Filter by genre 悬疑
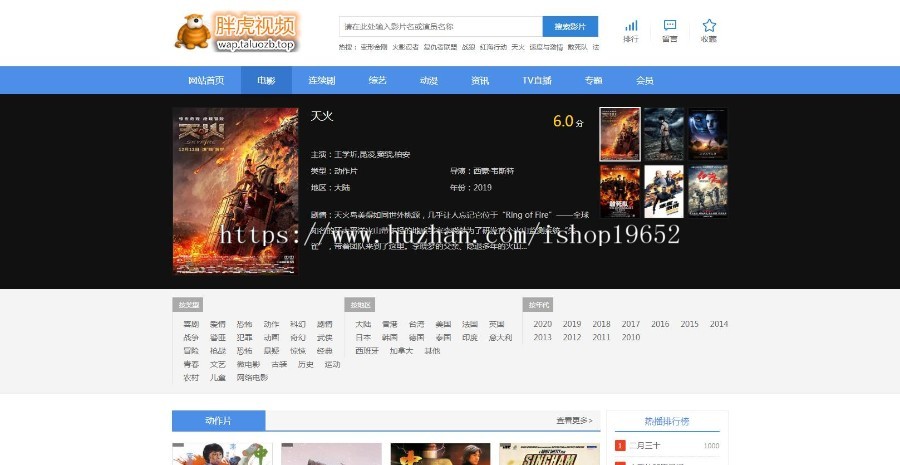Viewport: 900px width, 465px height. point(271,350)
